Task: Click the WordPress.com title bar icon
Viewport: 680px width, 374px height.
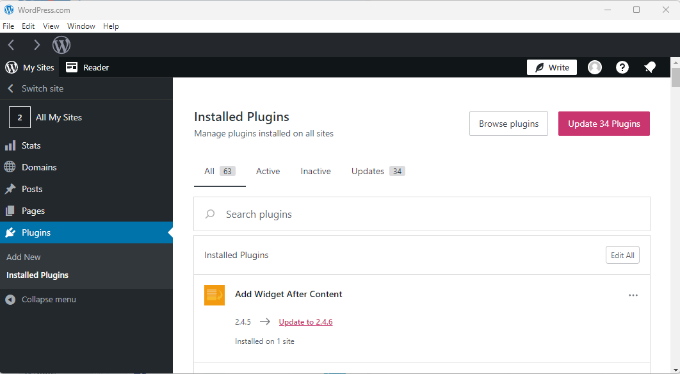Action: tap(9, 10)
